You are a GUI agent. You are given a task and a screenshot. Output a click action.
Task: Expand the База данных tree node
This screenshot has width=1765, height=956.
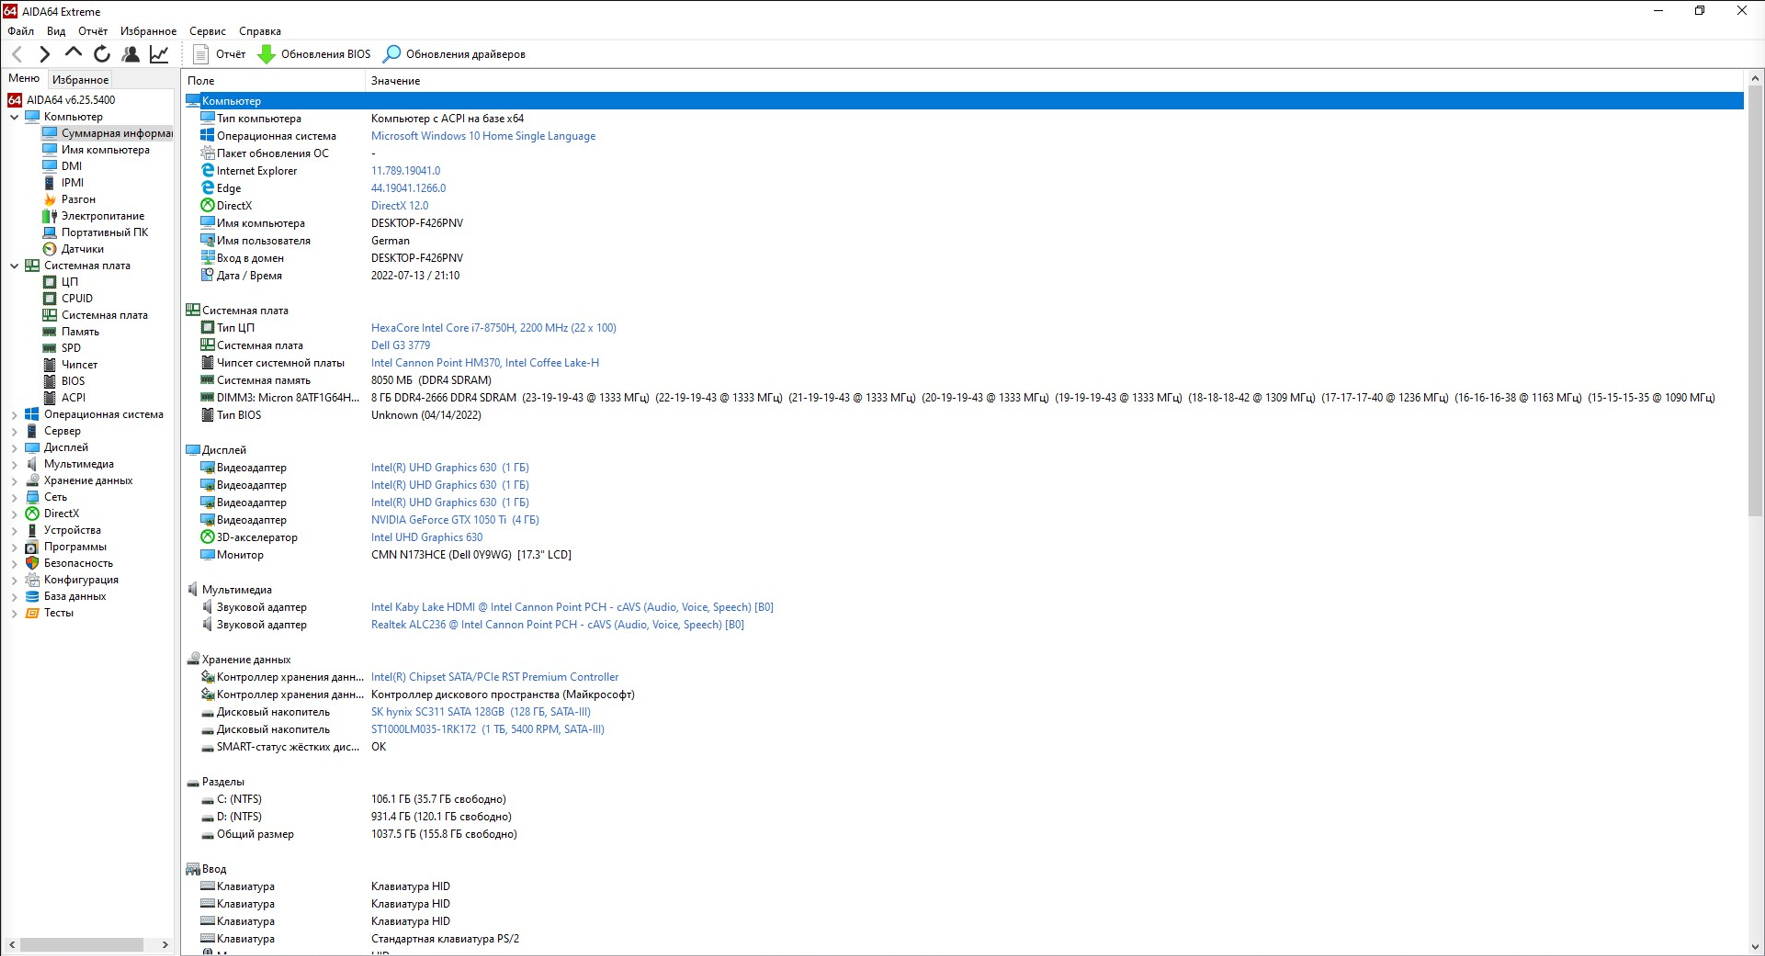click(14, 596)
